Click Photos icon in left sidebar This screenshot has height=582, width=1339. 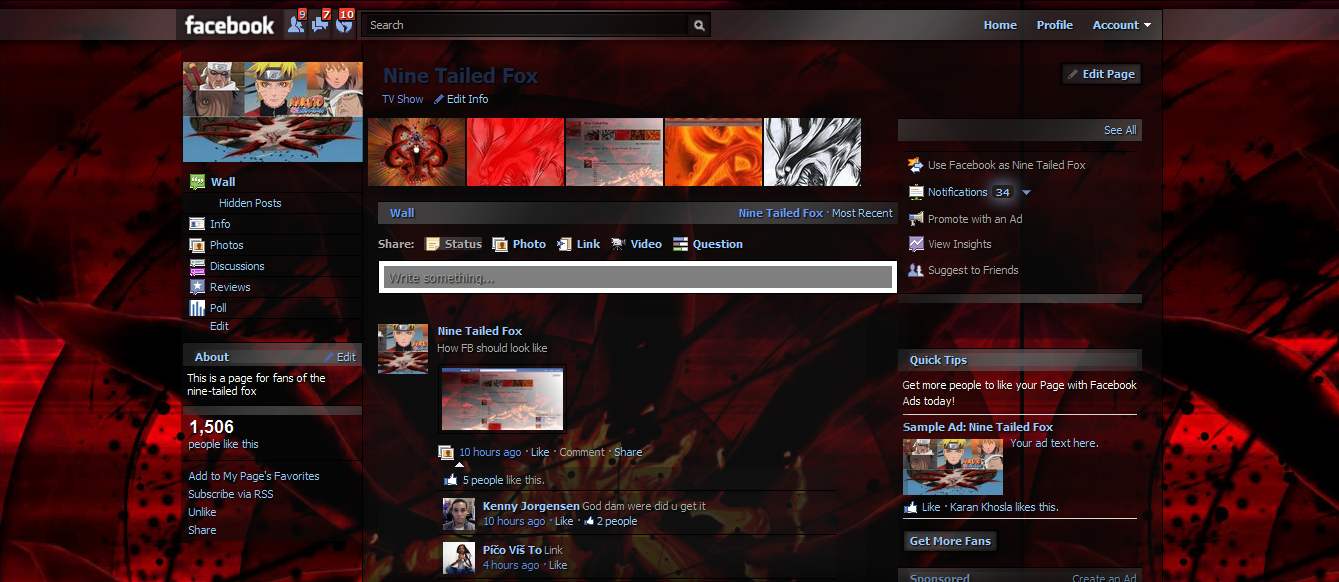click(x=197, y=245)
